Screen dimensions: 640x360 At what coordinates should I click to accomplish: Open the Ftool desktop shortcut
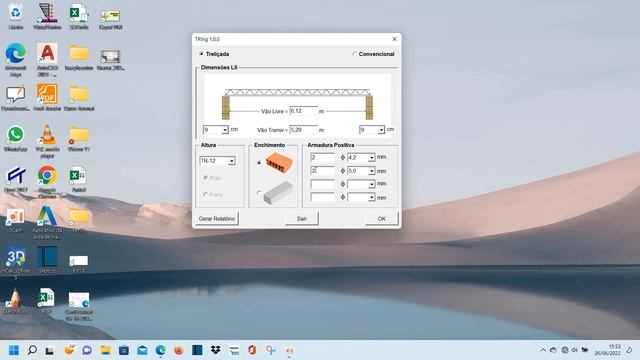pyautogui.click(x=16, y=180)
